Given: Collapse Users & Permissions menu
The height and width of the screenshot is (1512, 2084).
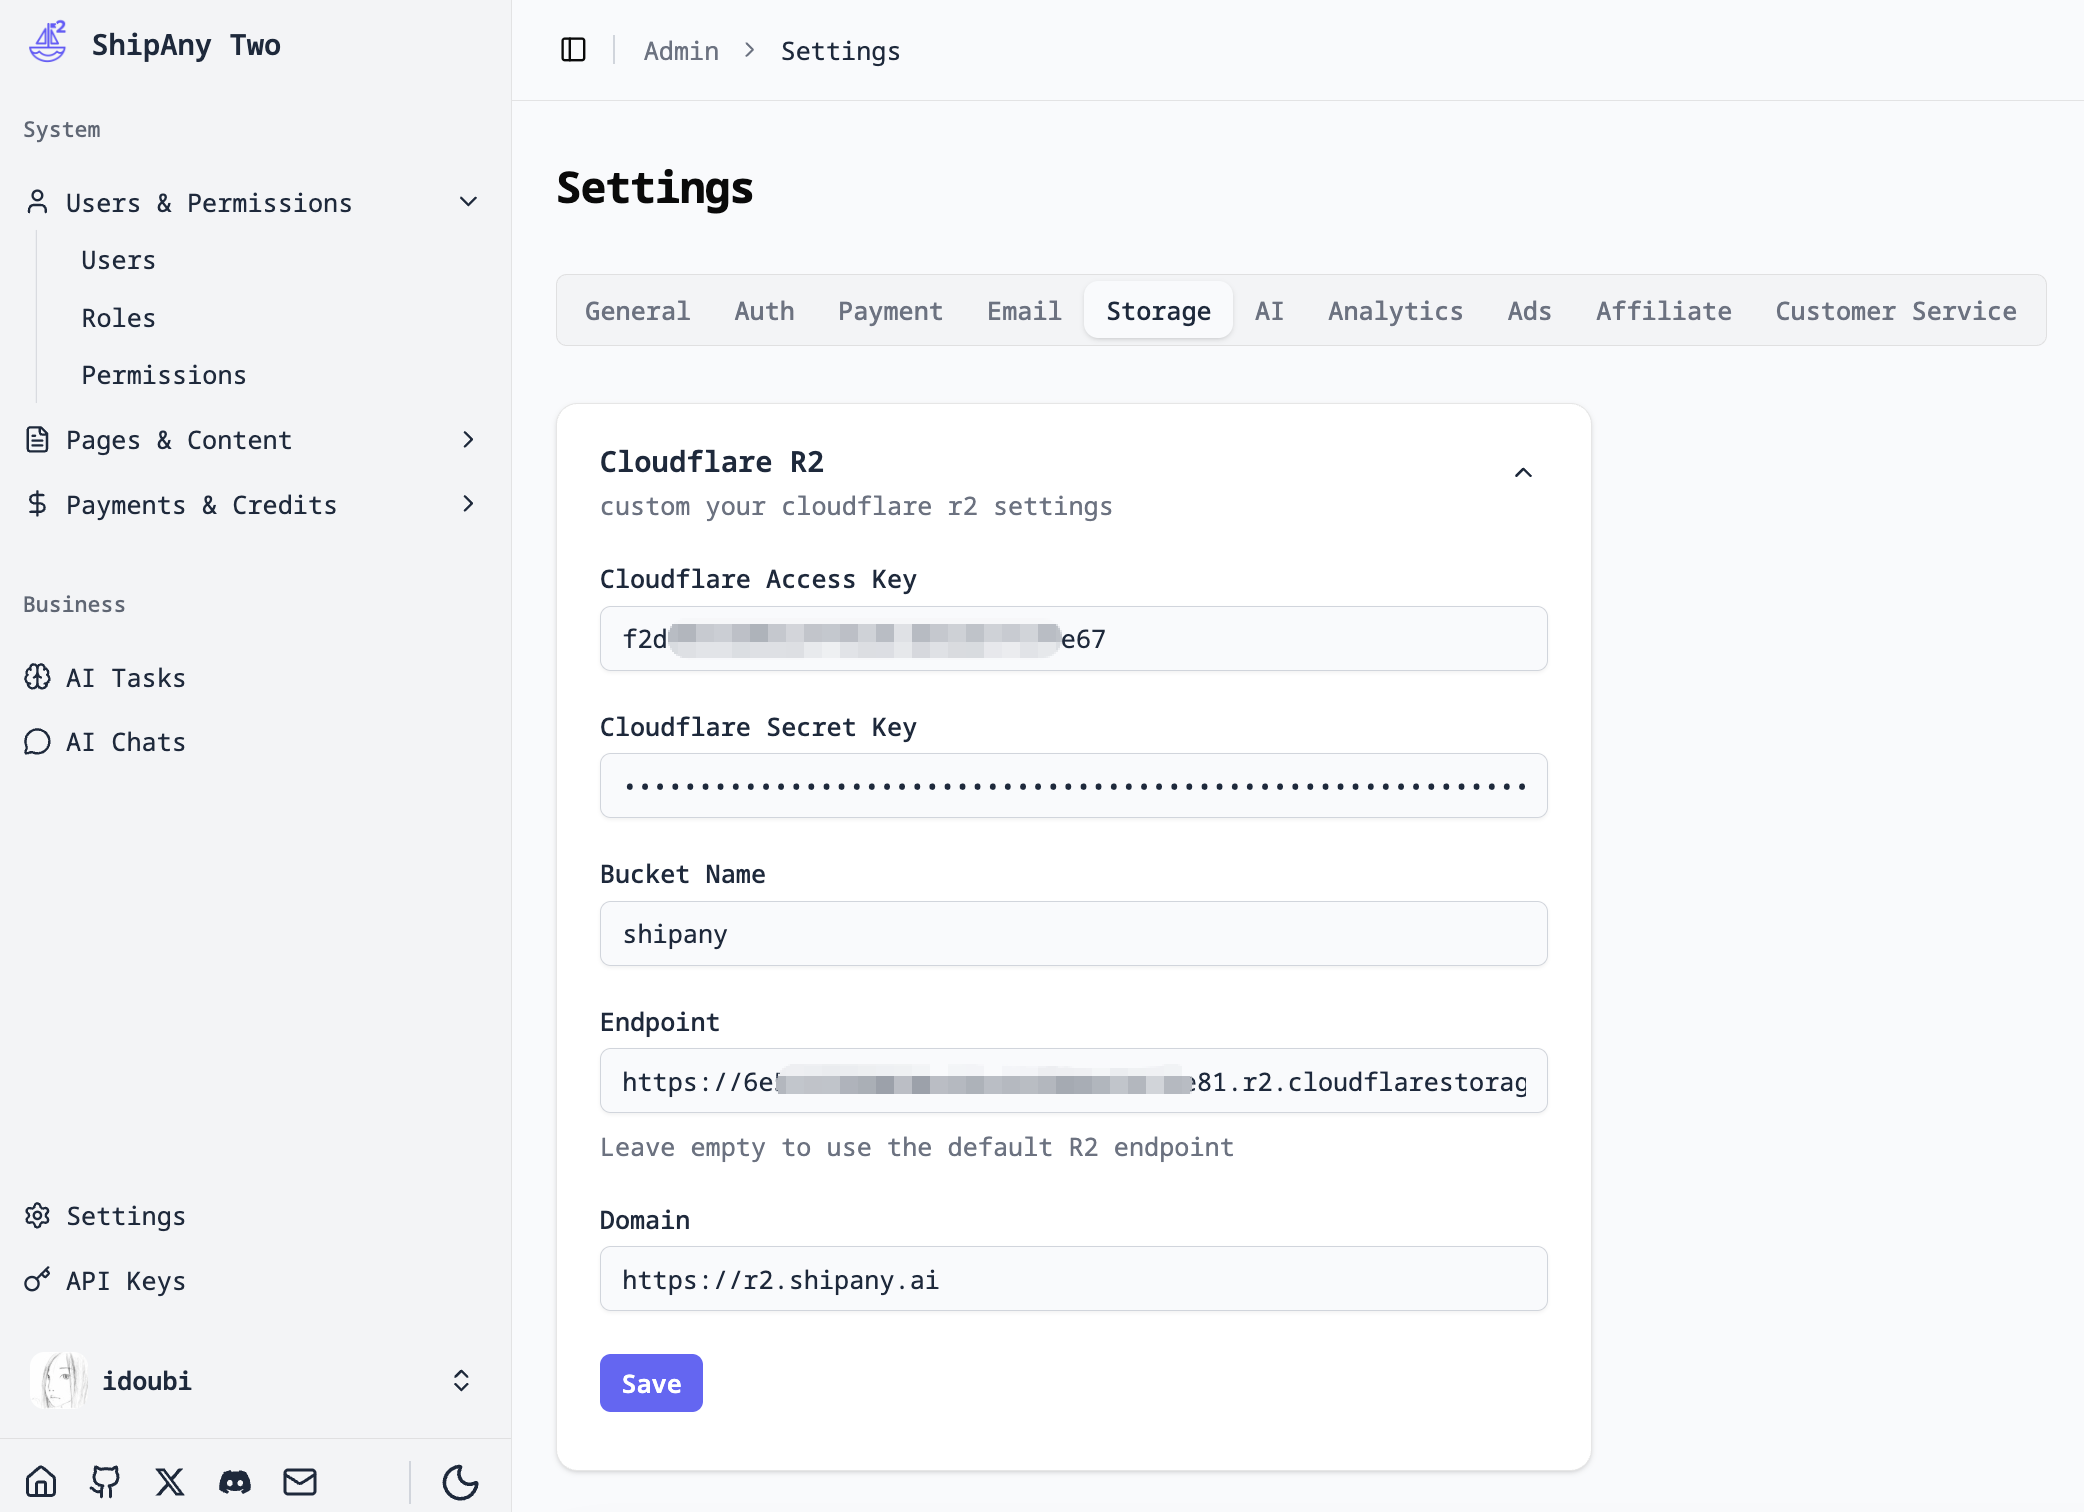Looking at the screenshot, I should tap(467, 202).
